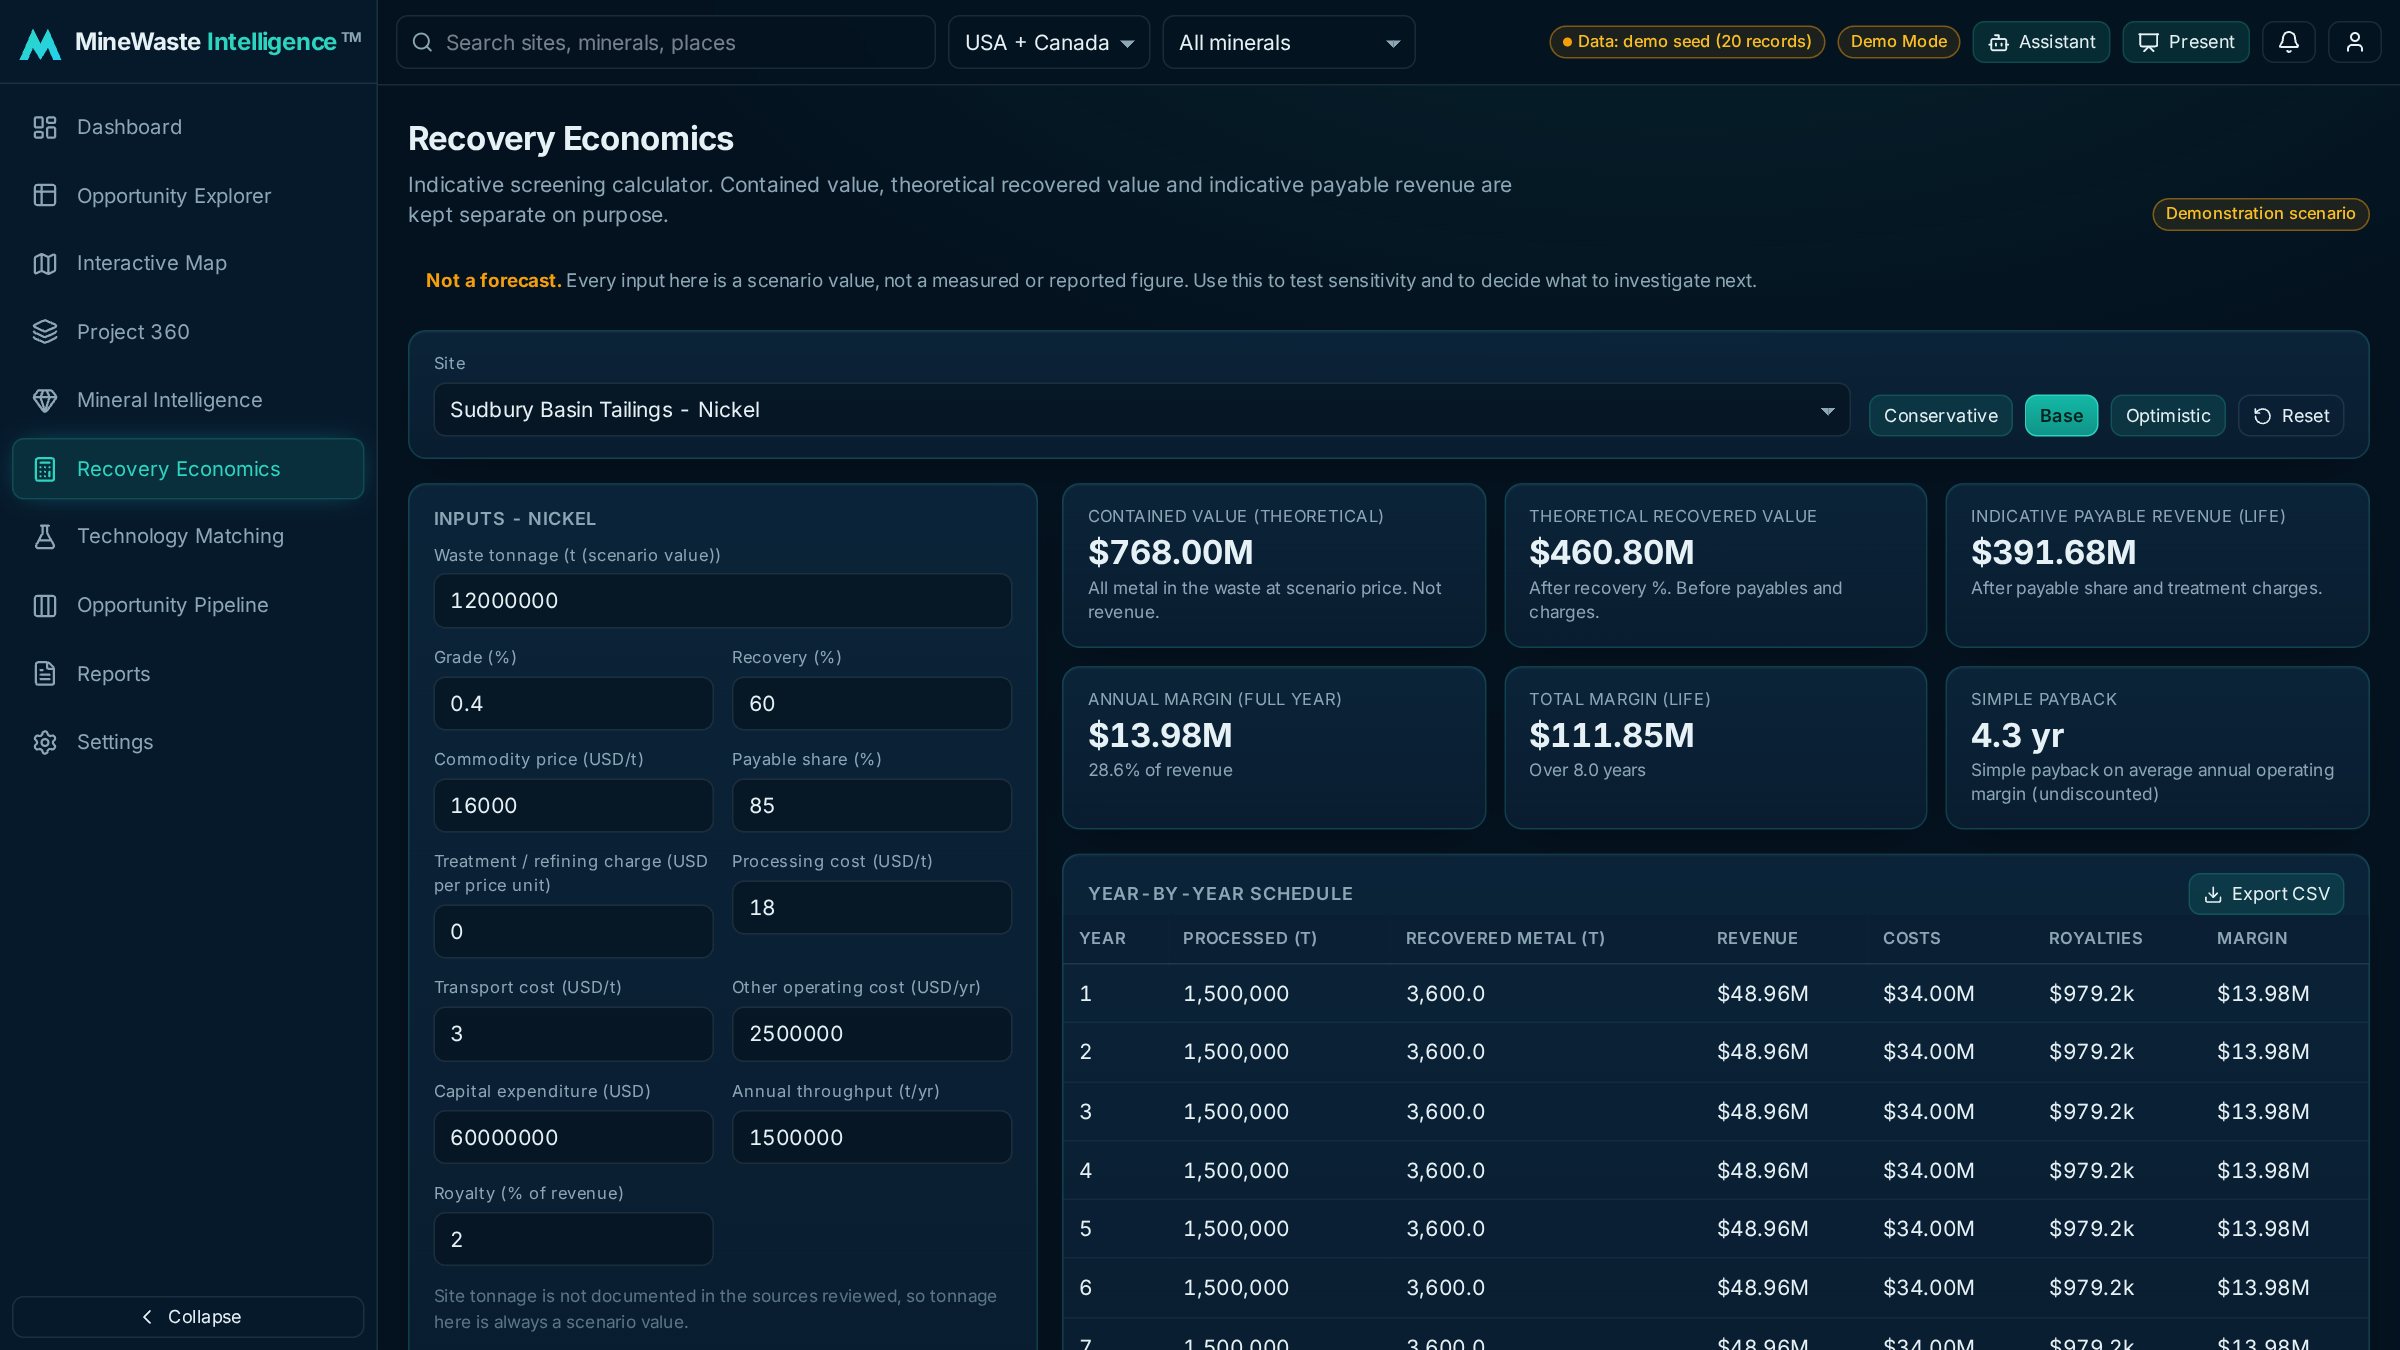
Task: Click the Contained Value $768.00M figure
Action: [x=1170, y=552]
